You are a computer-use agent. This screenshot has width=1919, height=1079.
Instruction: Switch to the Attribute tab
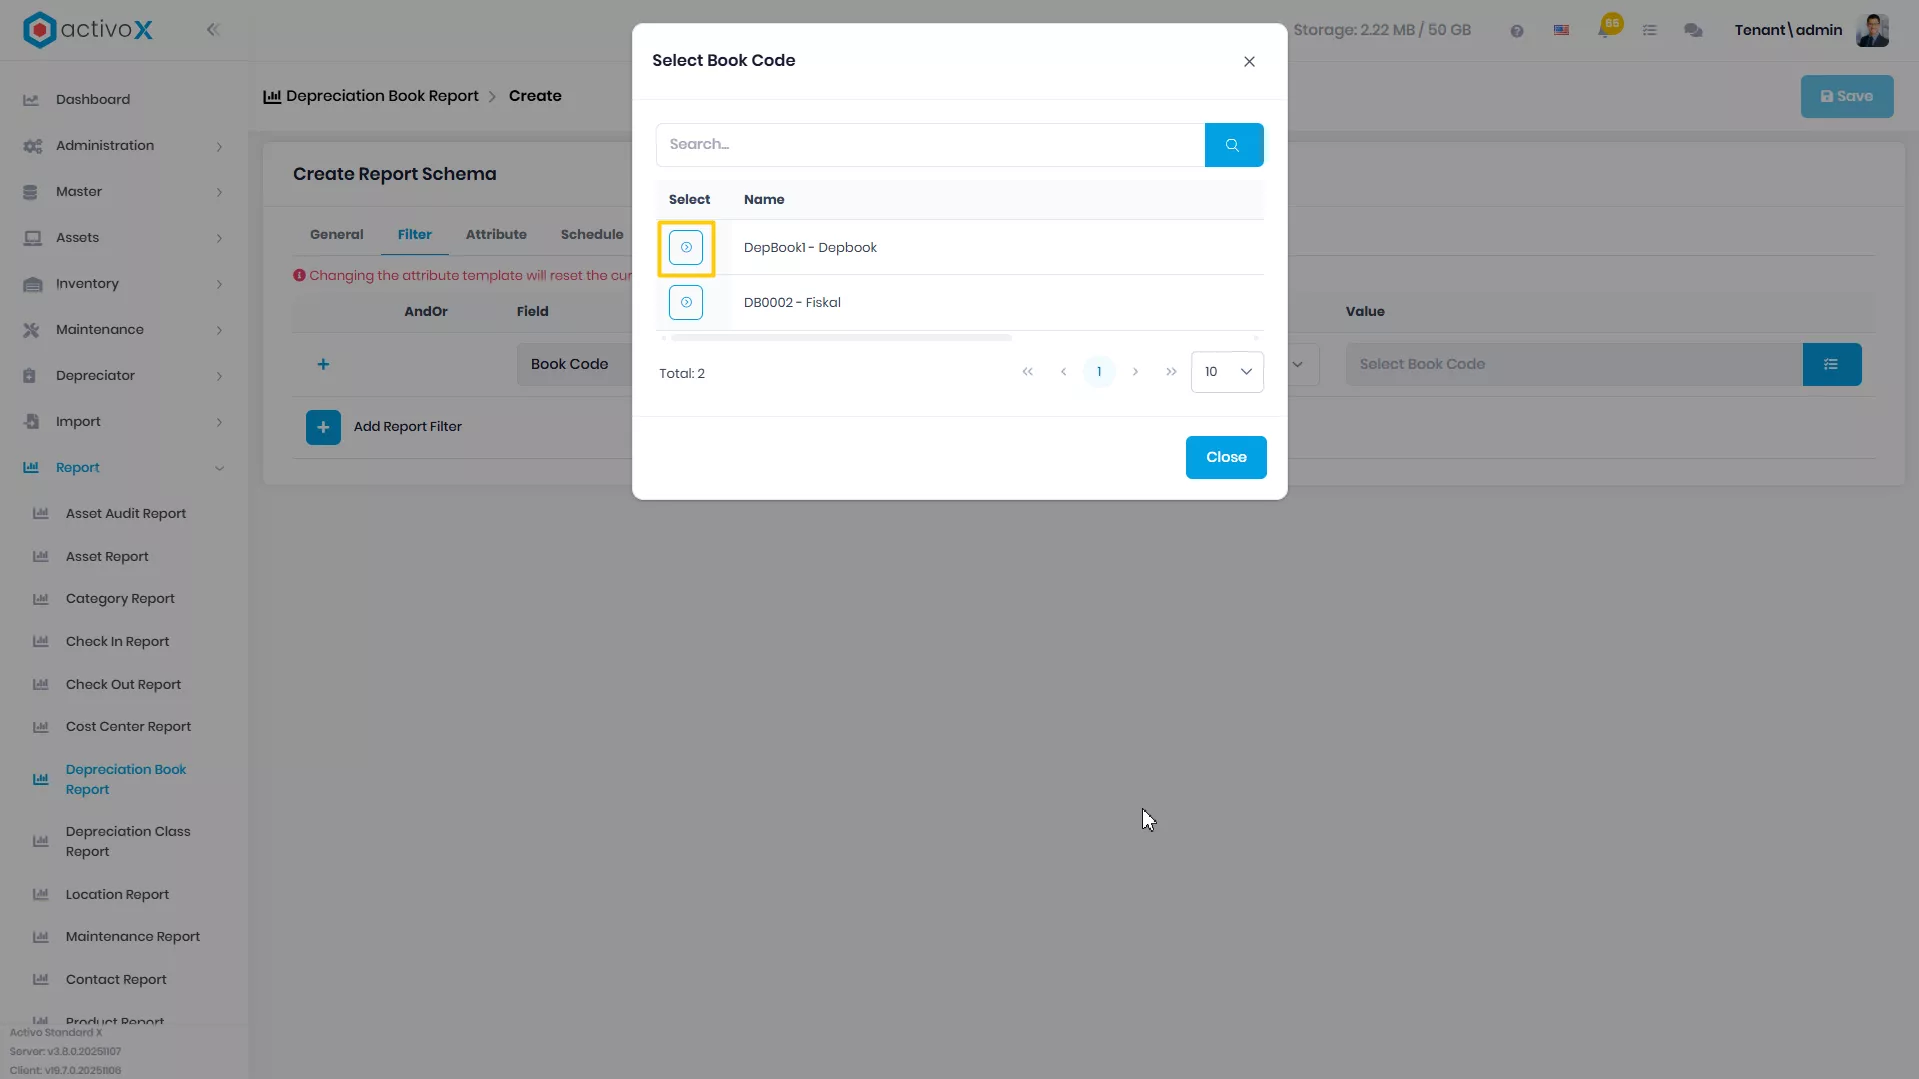pyautogui.click(x=496, y=234)
